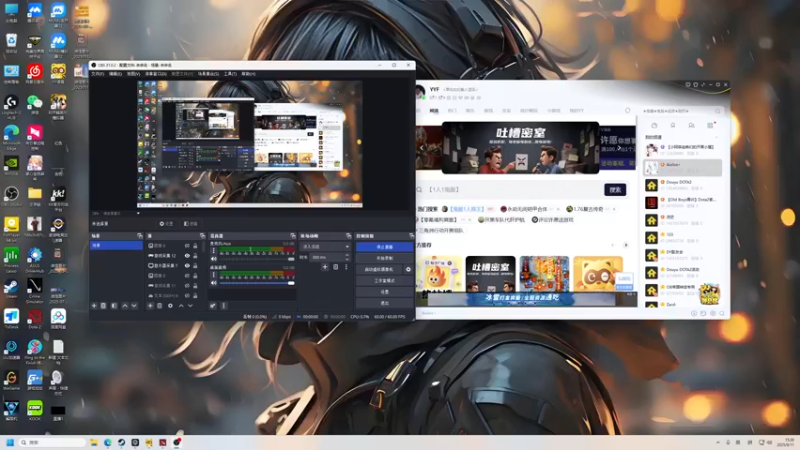Click transition duration spinner arrows
Viewport: 800px width, 450px height.
click(347, 257)
